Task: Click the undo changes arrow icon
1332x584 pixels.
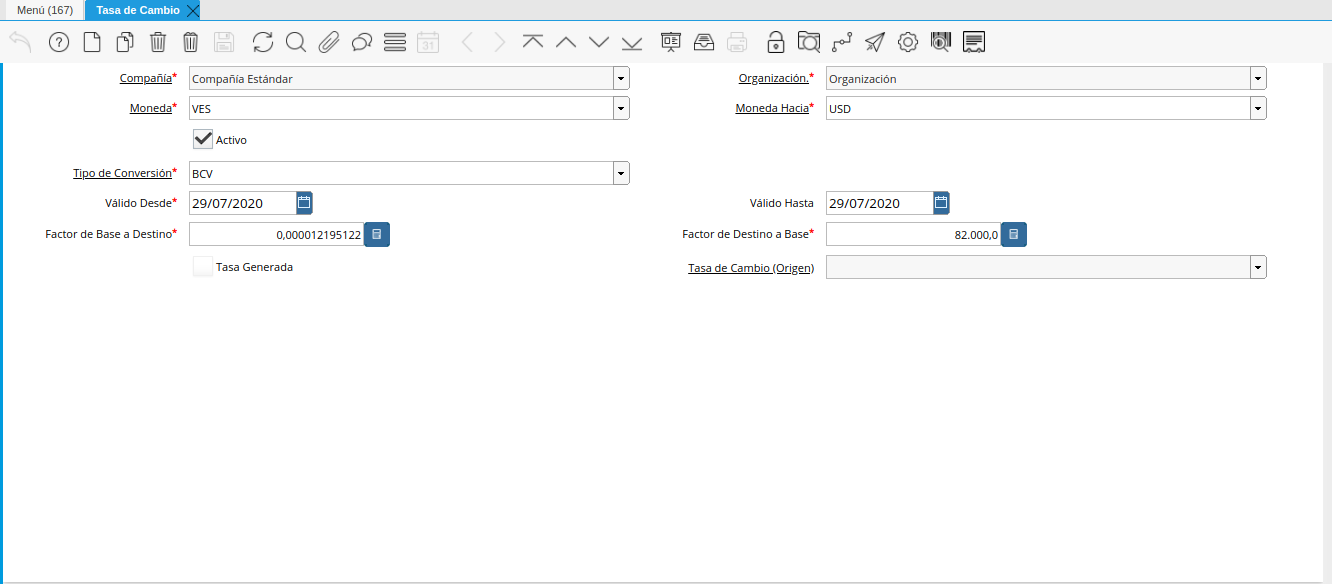Action: tap(21, 42)
